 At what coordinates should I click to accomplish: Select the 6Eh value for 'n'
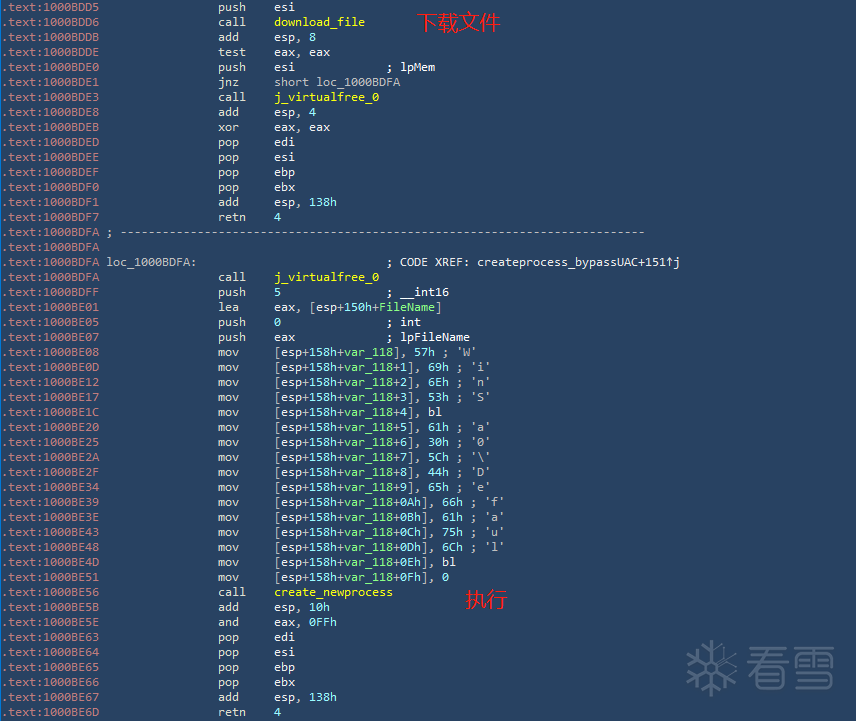(x=438, y=383)
